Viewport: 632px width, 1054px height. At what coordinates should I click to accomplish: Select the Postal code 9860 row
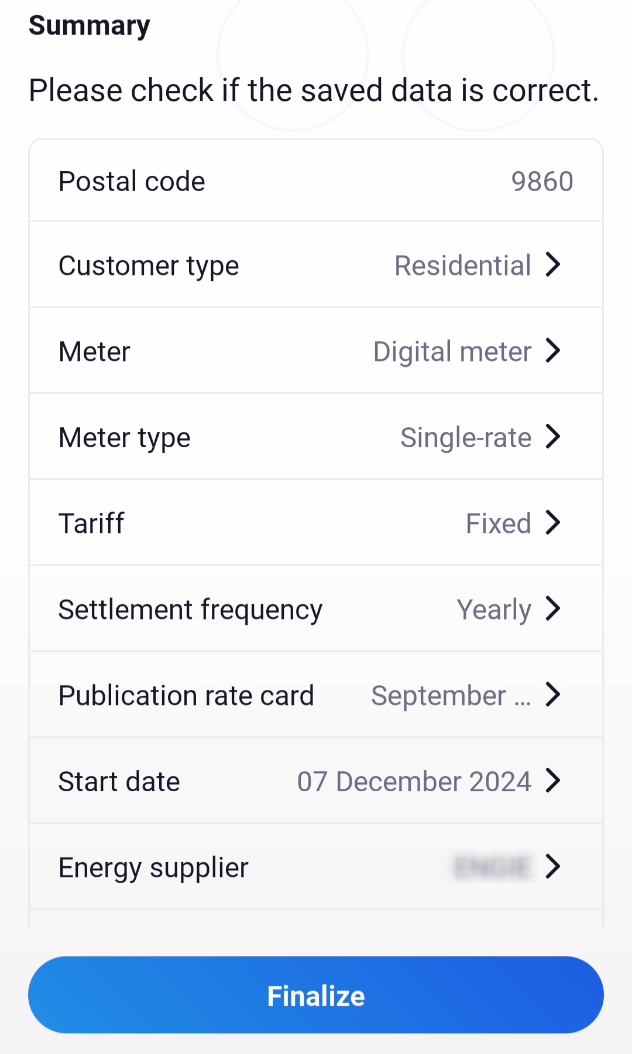(316, 181)
